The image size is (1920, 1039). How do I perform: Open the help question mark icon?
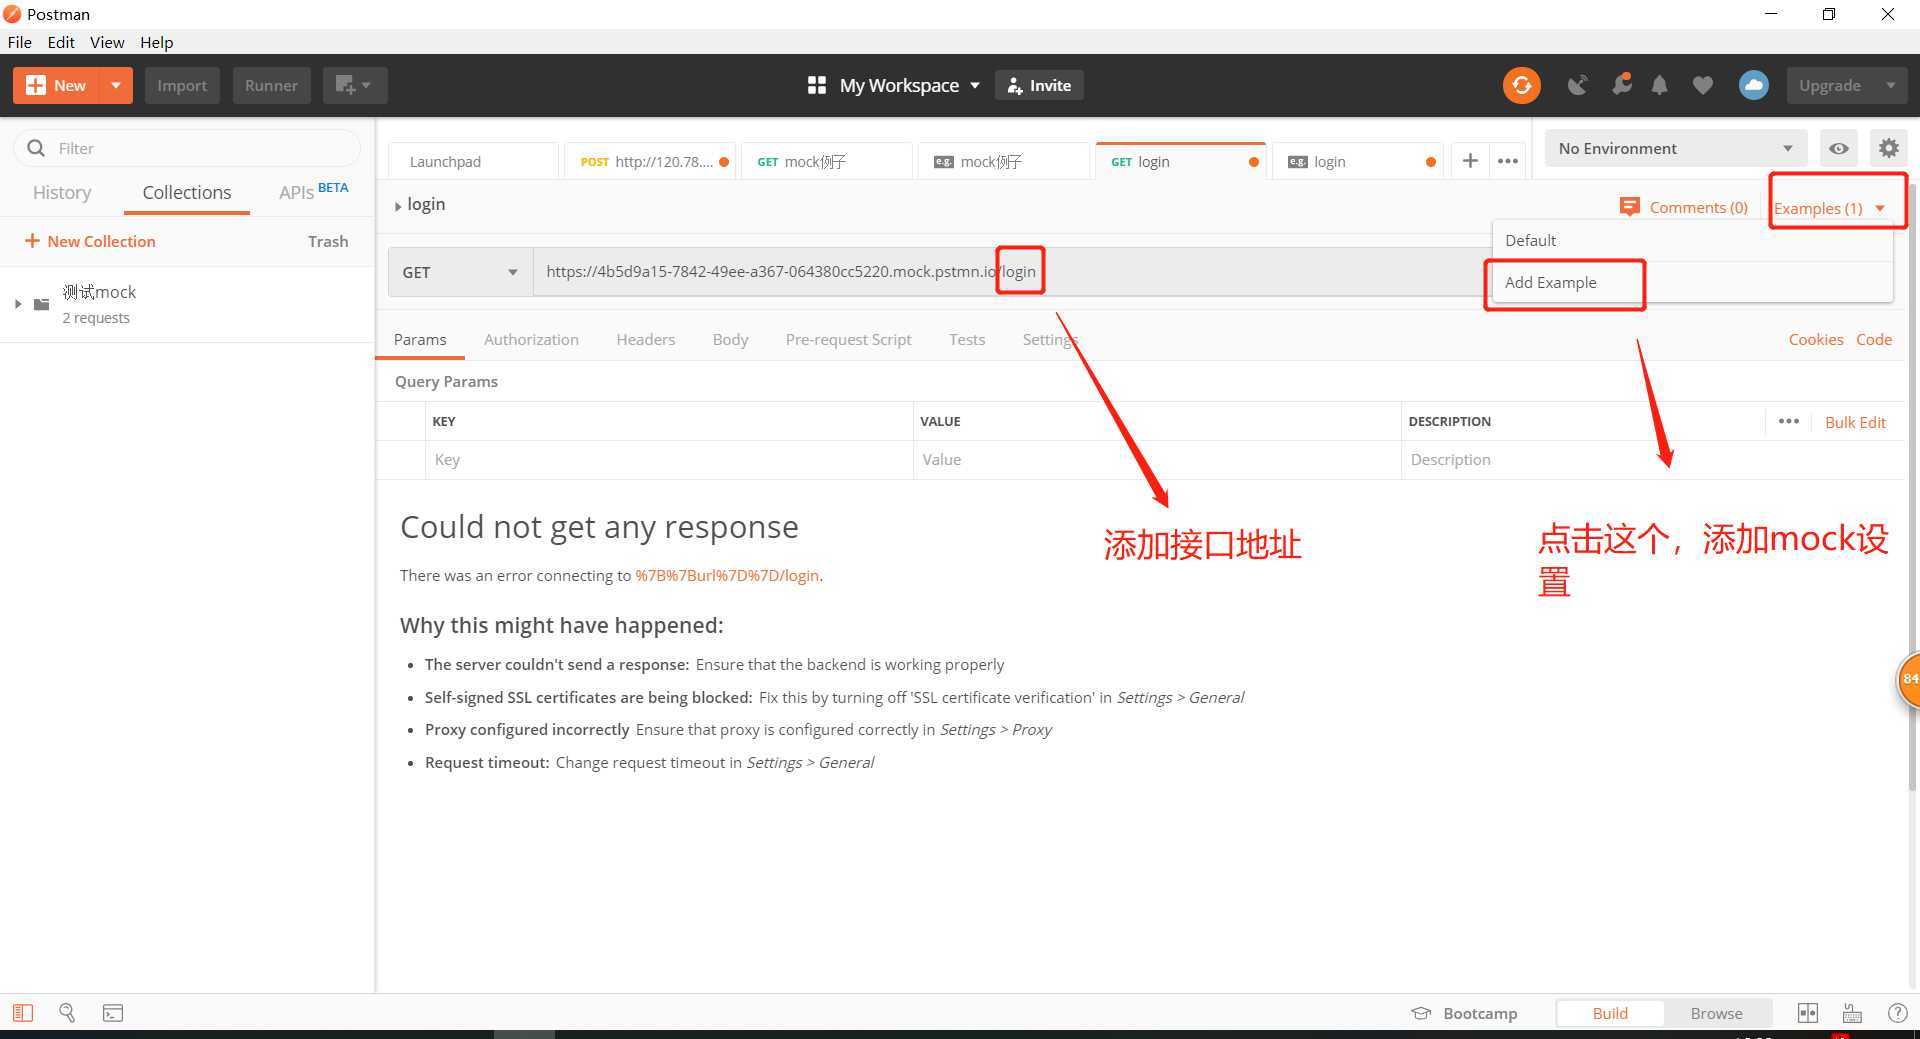[1897, 1013]
